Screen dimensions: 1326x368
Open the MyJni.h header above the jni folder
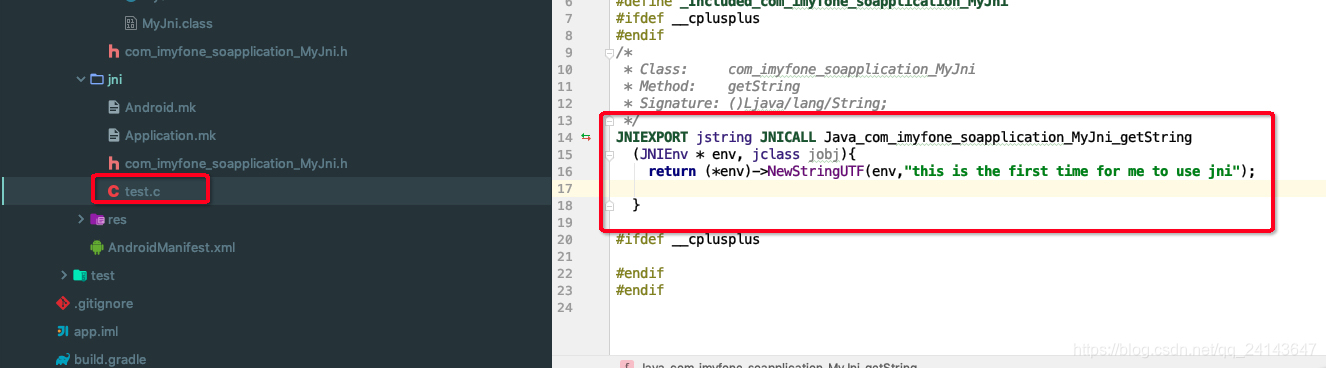tap(236, 51)
